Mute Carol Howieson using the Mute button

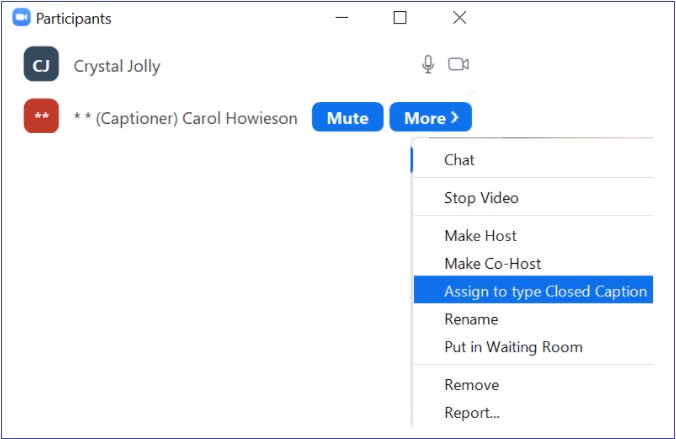tap(347, 118)
